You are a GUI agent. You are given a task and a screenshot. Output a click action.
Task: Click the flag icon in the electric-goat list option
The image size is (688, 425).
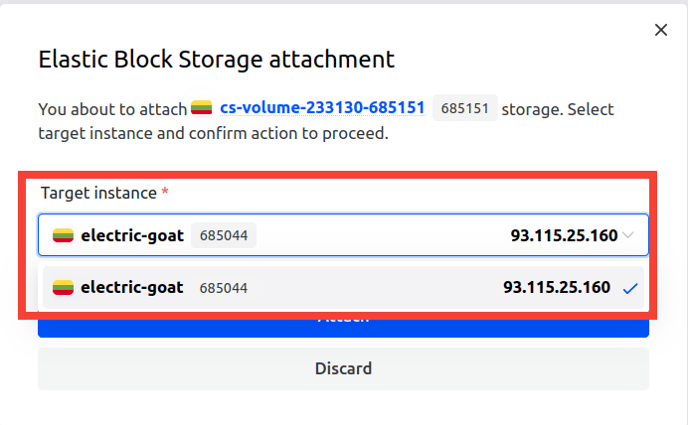point(63,288)
